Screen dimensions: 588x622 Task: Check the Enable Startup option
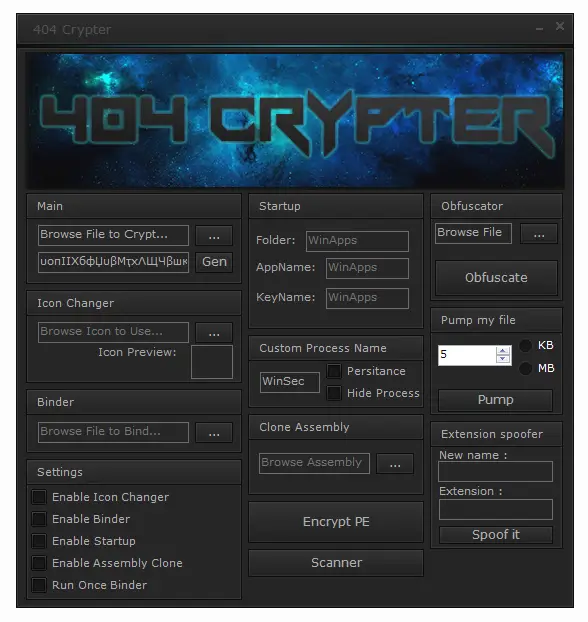click(39, 541)
